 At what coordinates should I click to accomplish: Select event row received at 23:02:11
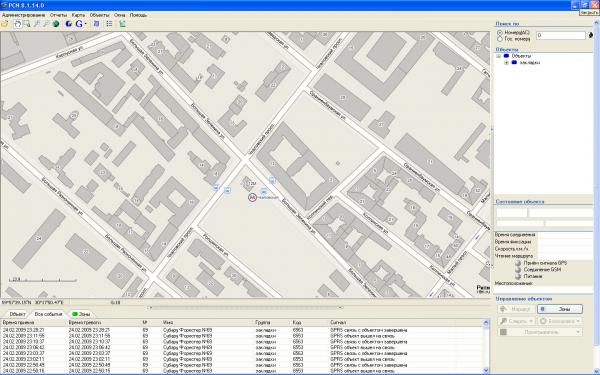click(x=242, y=359)
